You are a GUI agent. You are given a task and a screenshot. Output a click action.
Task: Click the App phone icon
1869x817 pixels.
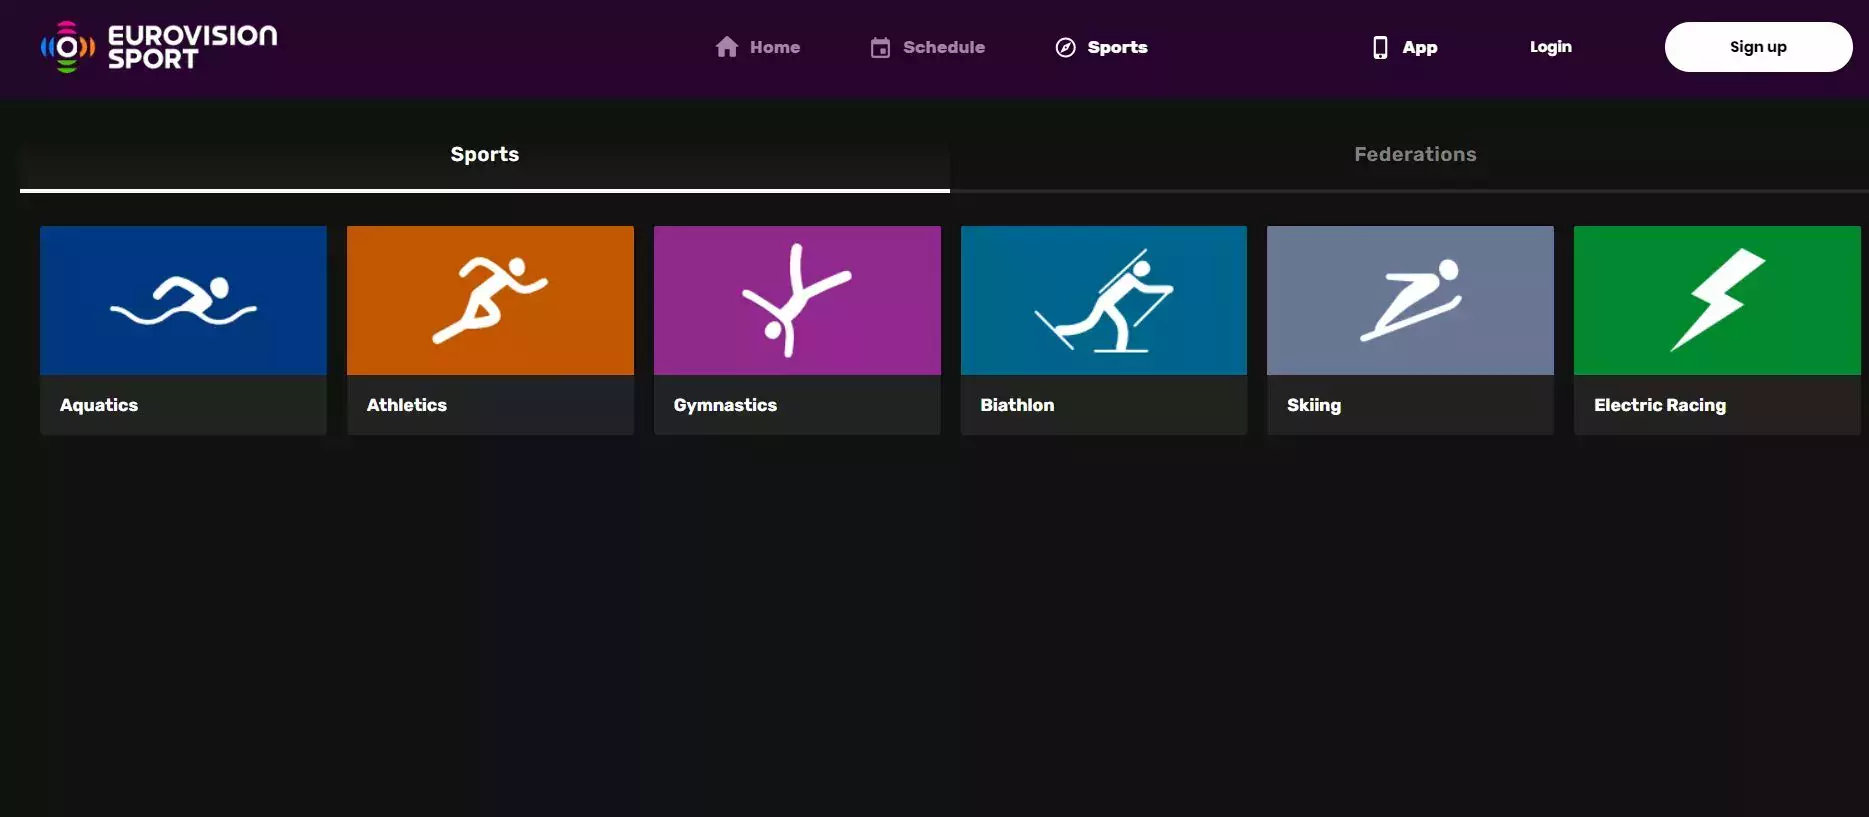(1380, 47)
